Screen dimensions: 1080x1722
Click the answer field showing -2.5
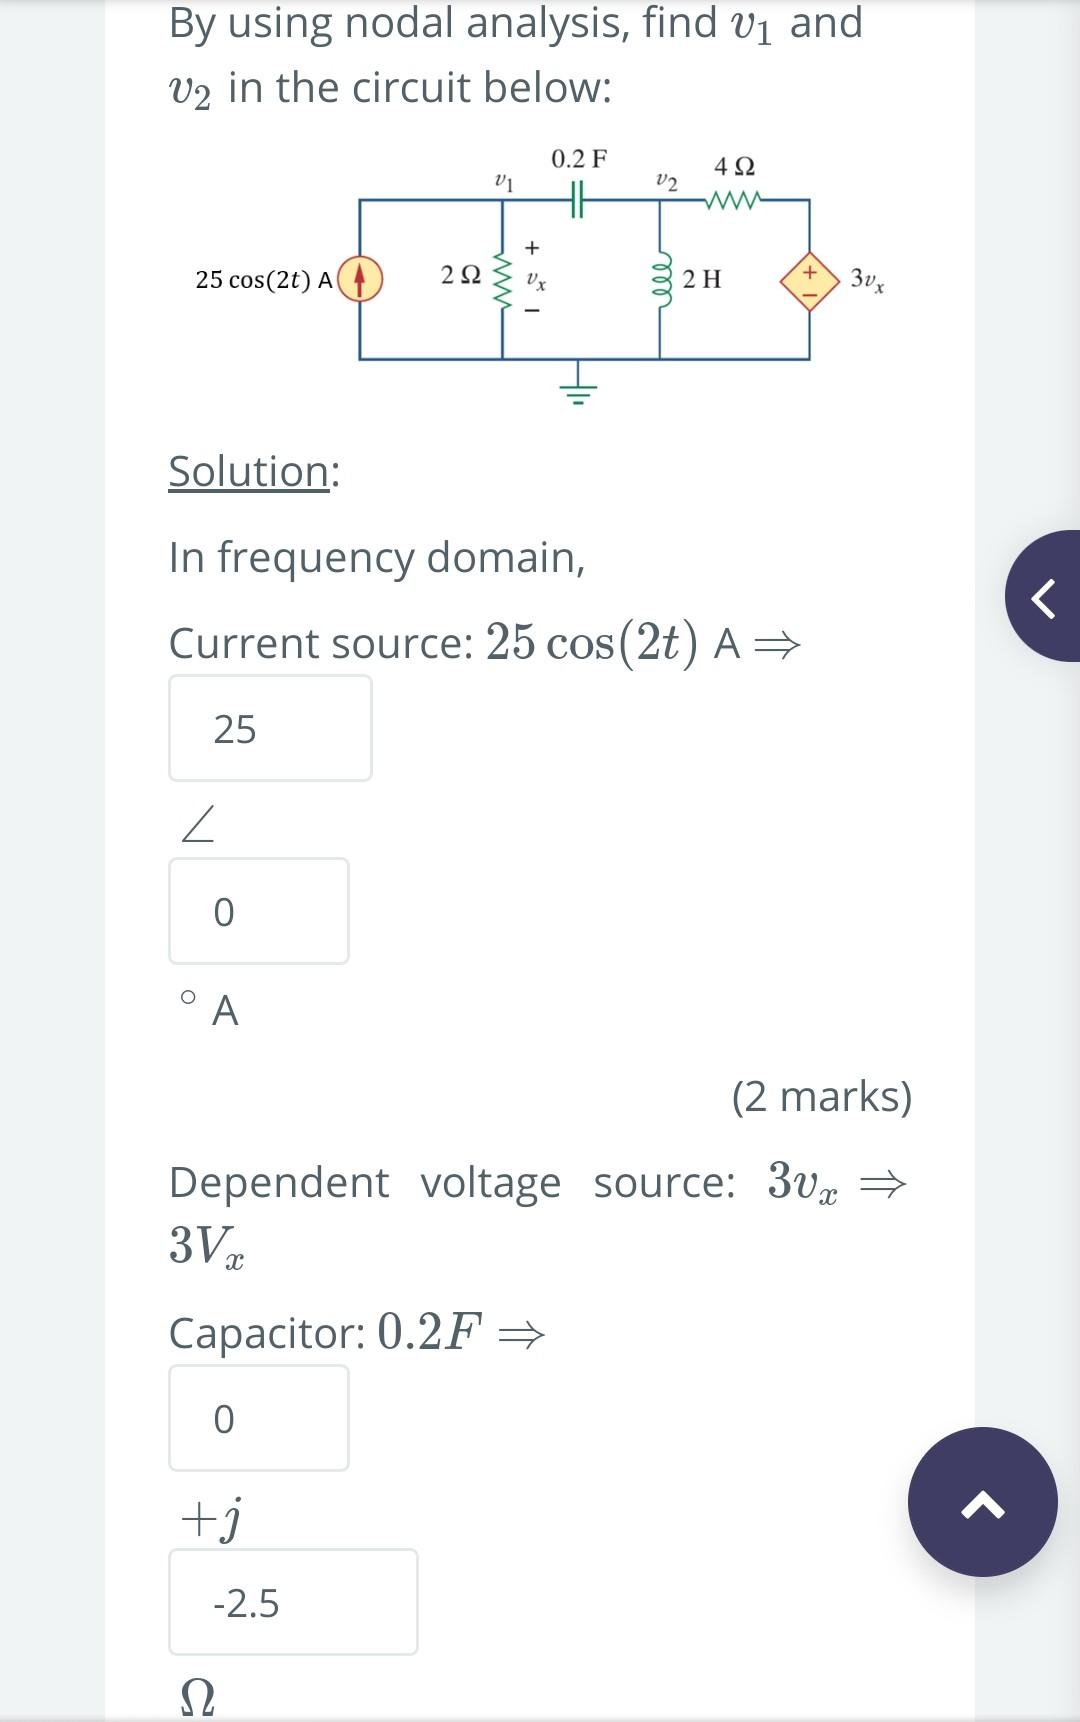[293, 1602]
